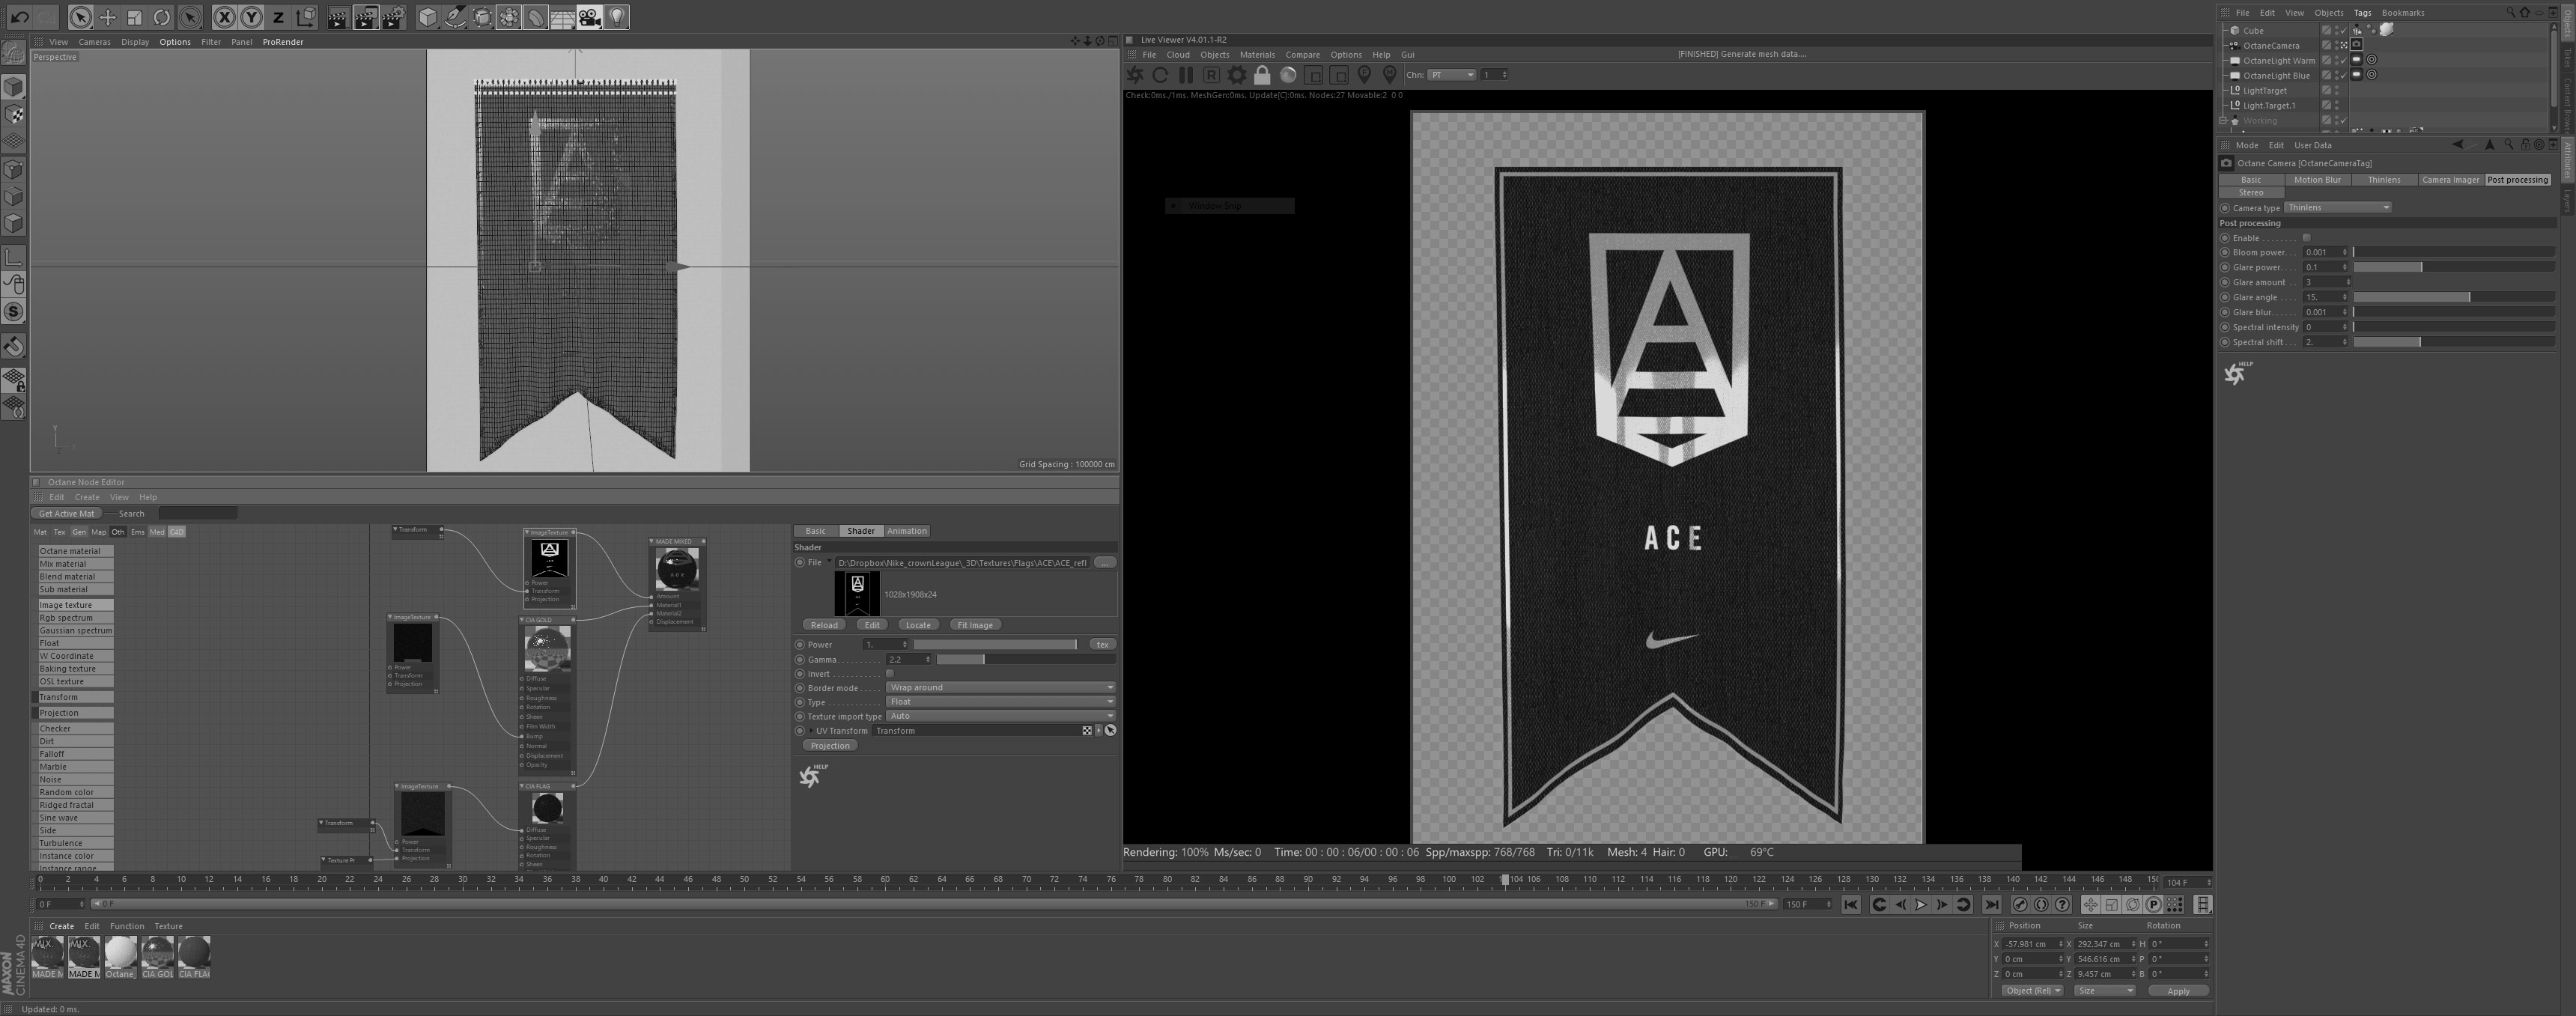
Task: Open Size mode dropdown in coordinates
Action: point(2104,991)
